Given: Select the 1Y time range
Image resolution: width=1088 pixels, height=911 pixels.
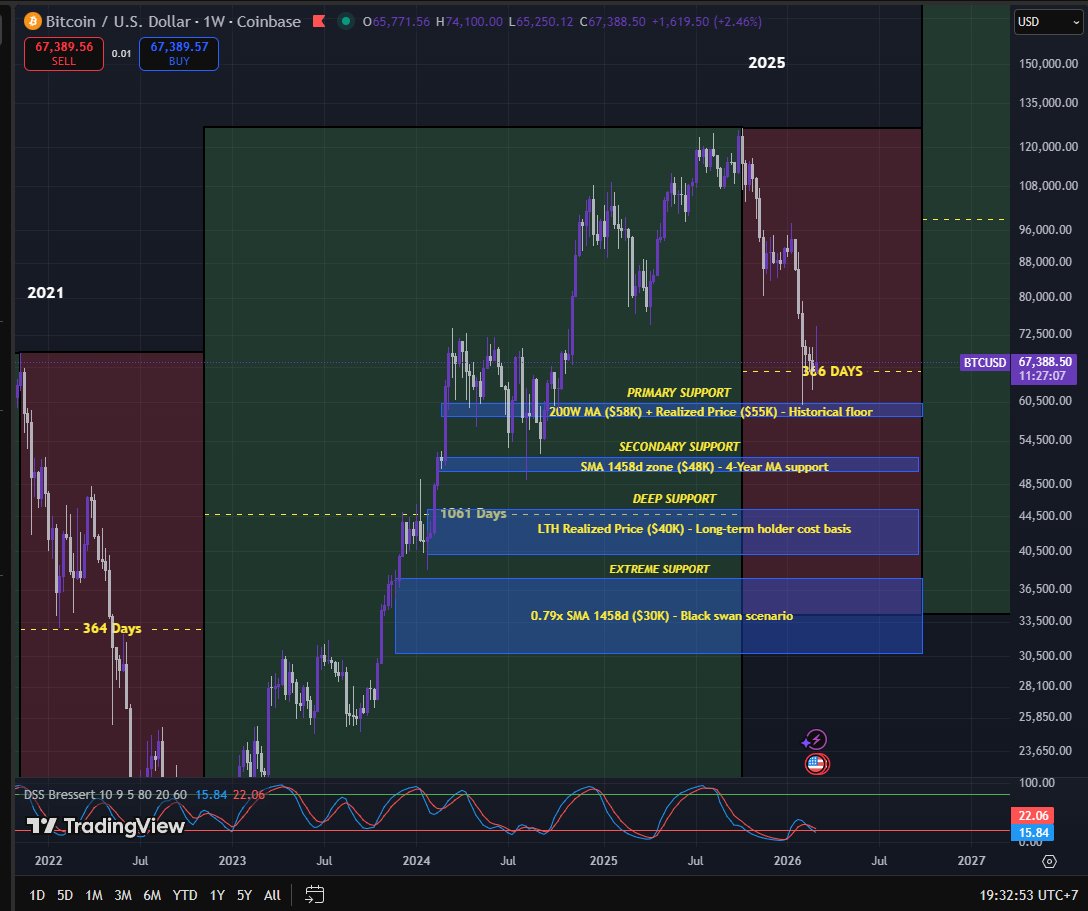Looking at the screenshot, I should click(x=217, y=895).
